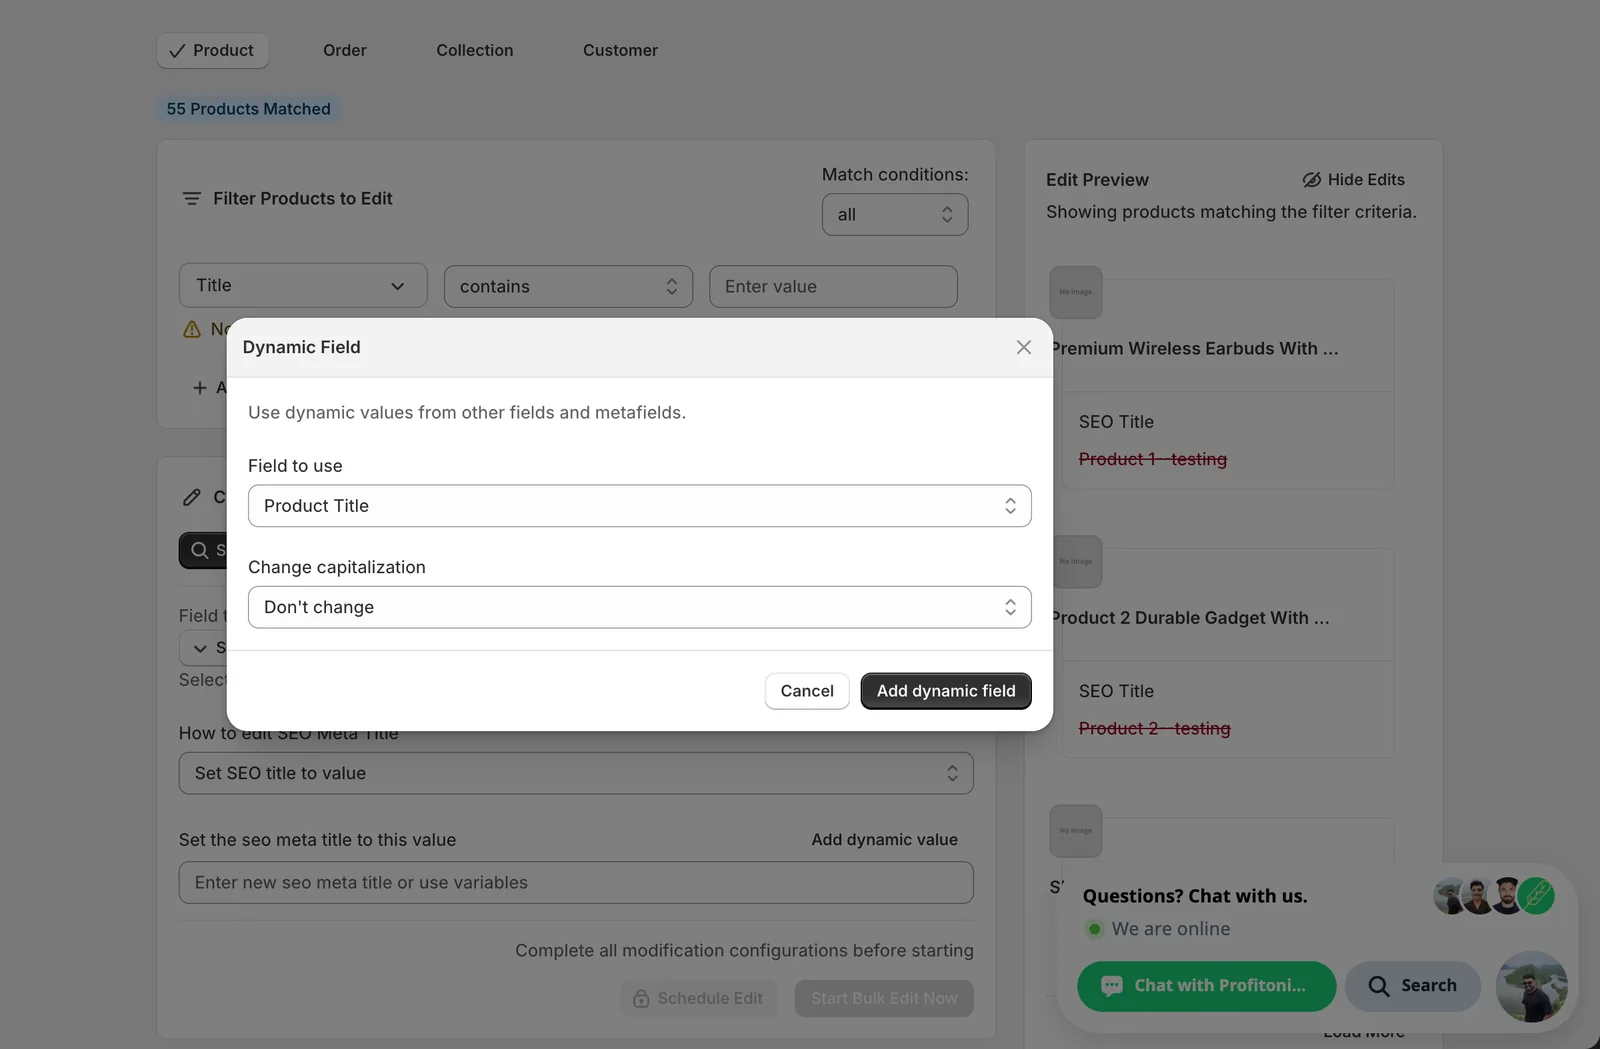Click the Product 2 Durable Gadget With title
The height and width of the screenshot is (1049, 1600).
1190,618
